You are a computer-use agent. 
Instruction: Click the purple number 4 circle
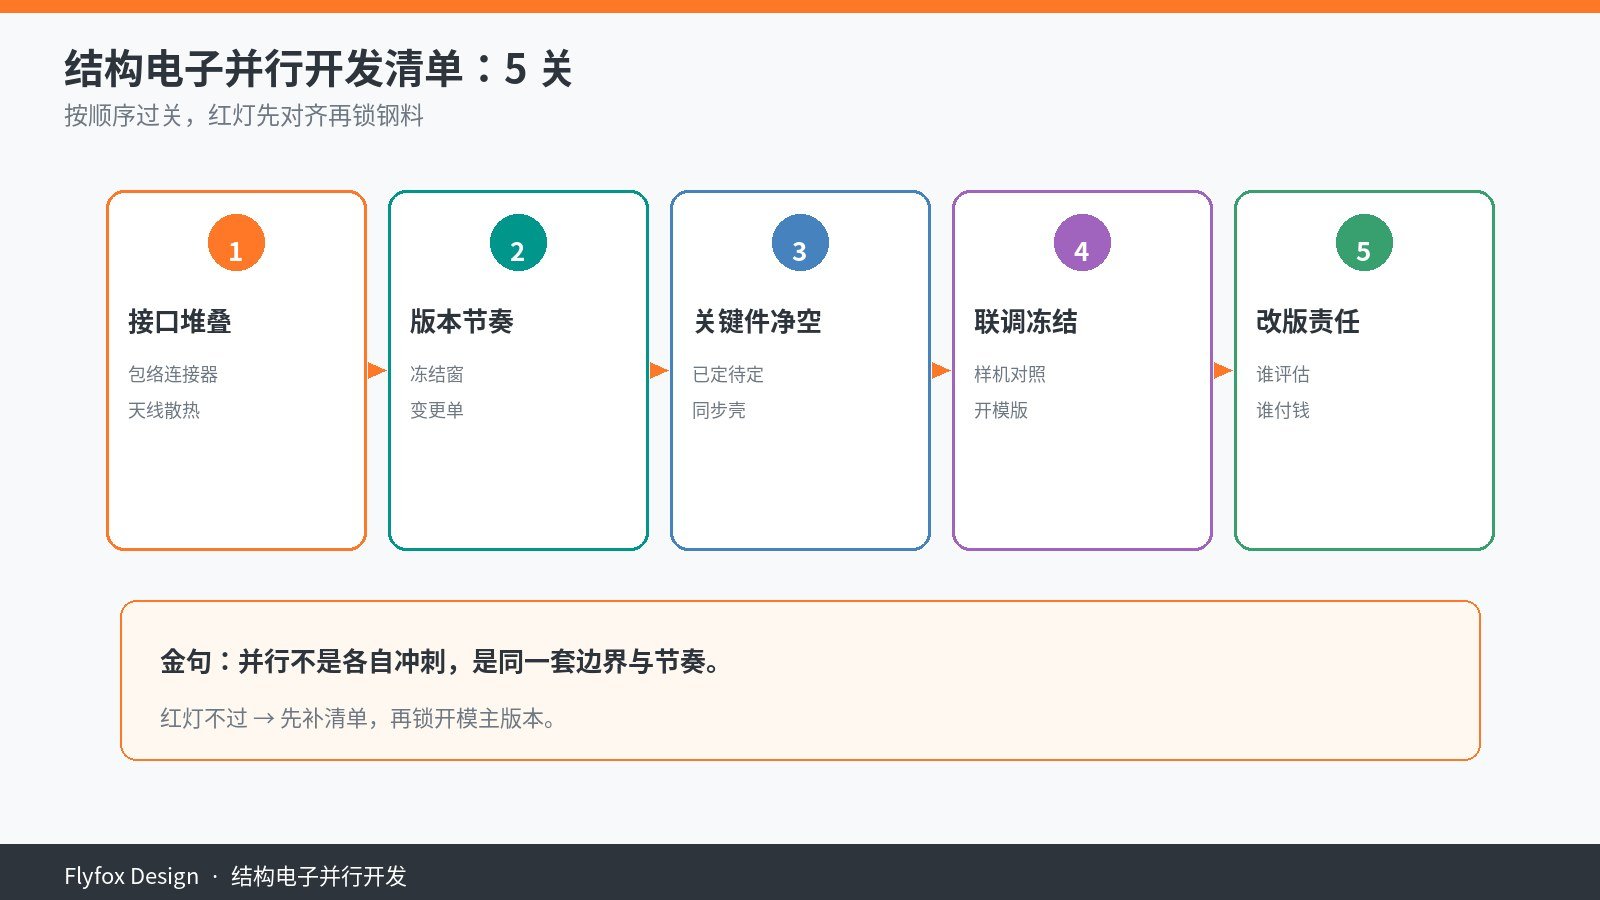[1082, 243]
